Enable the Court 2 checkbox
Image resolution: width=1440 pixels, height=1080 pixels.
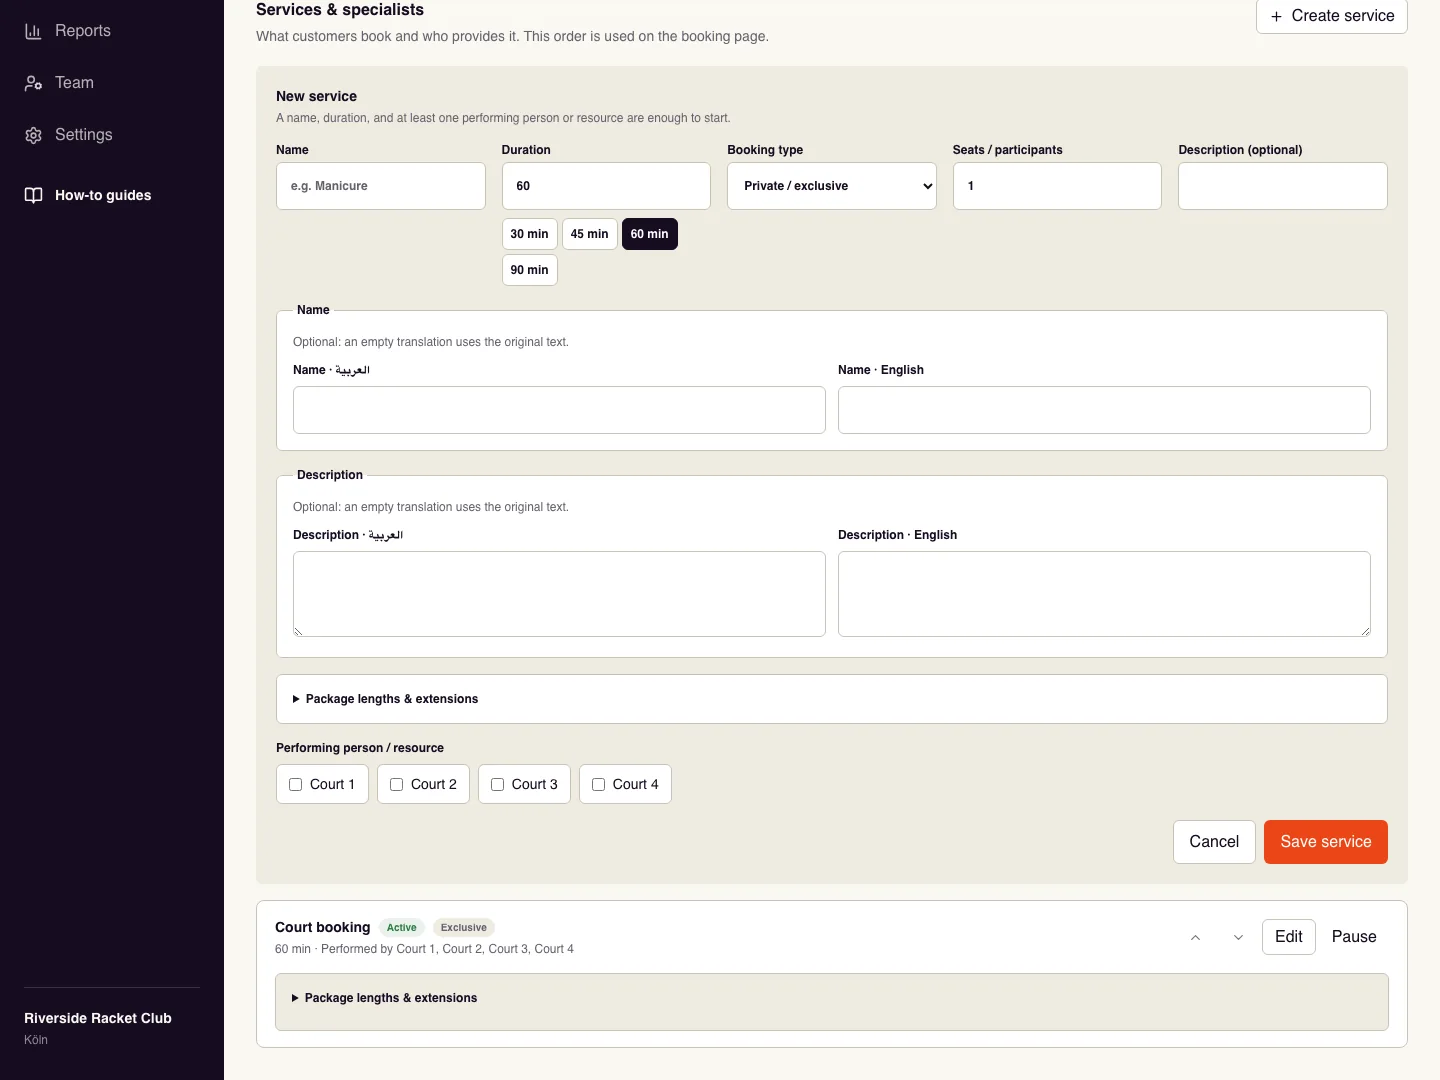point(397,784)
